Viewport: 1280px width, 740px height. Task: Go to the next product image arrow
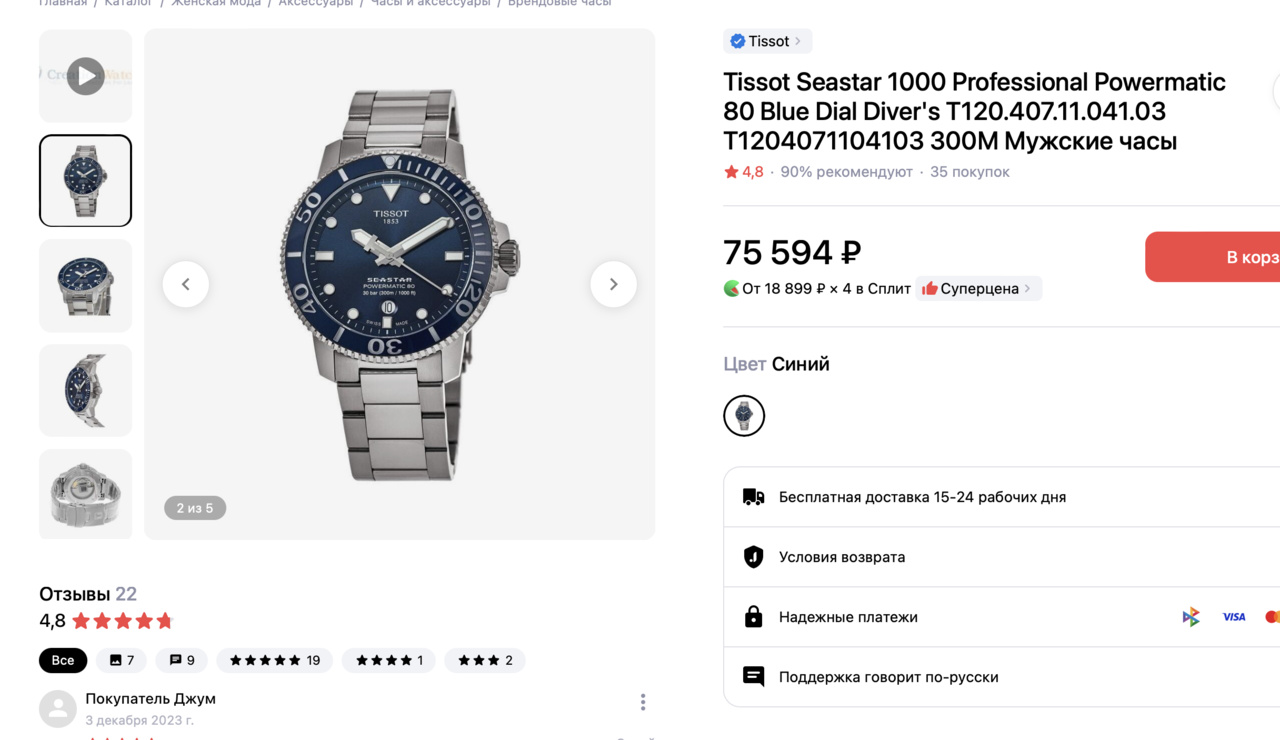(613, 285)
